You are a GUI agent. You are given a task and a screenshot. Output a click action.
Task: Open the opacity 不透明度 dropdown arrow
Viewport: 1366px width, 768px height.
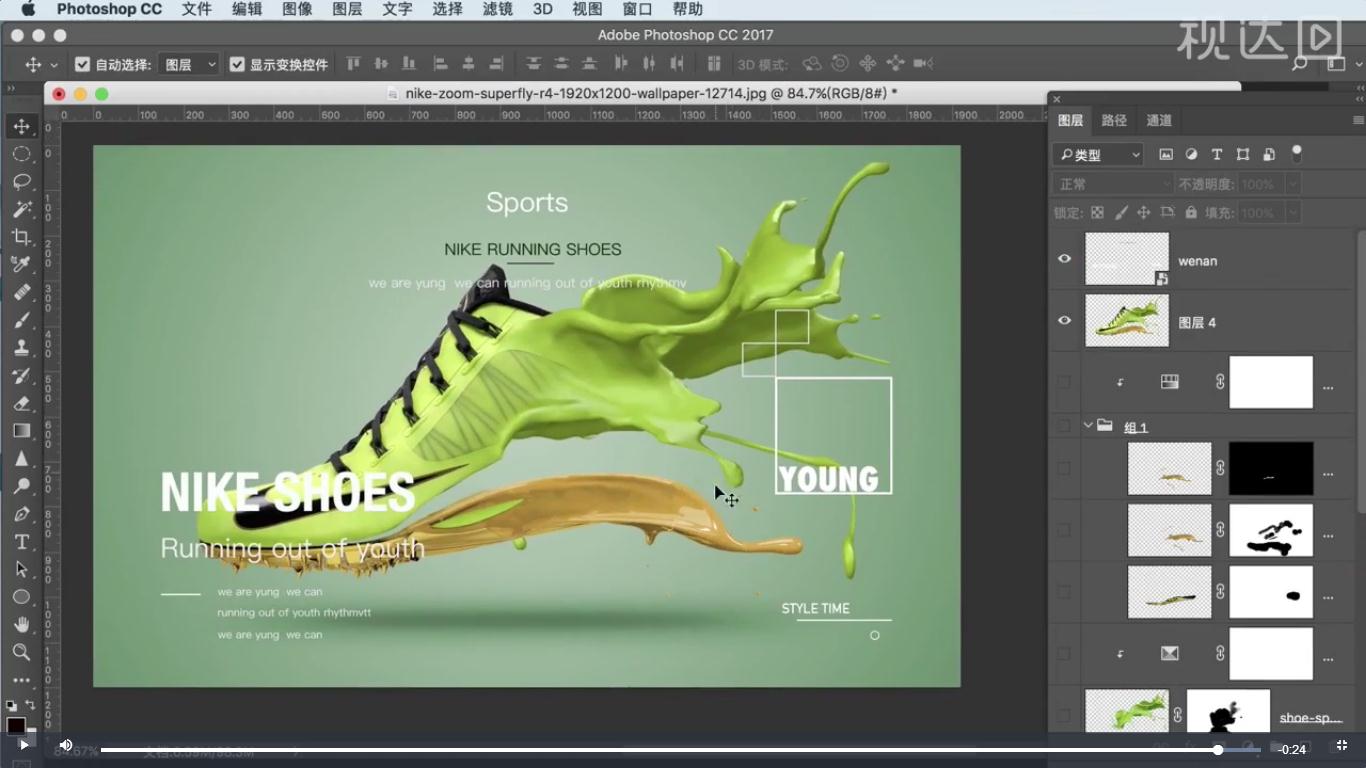1292,184
